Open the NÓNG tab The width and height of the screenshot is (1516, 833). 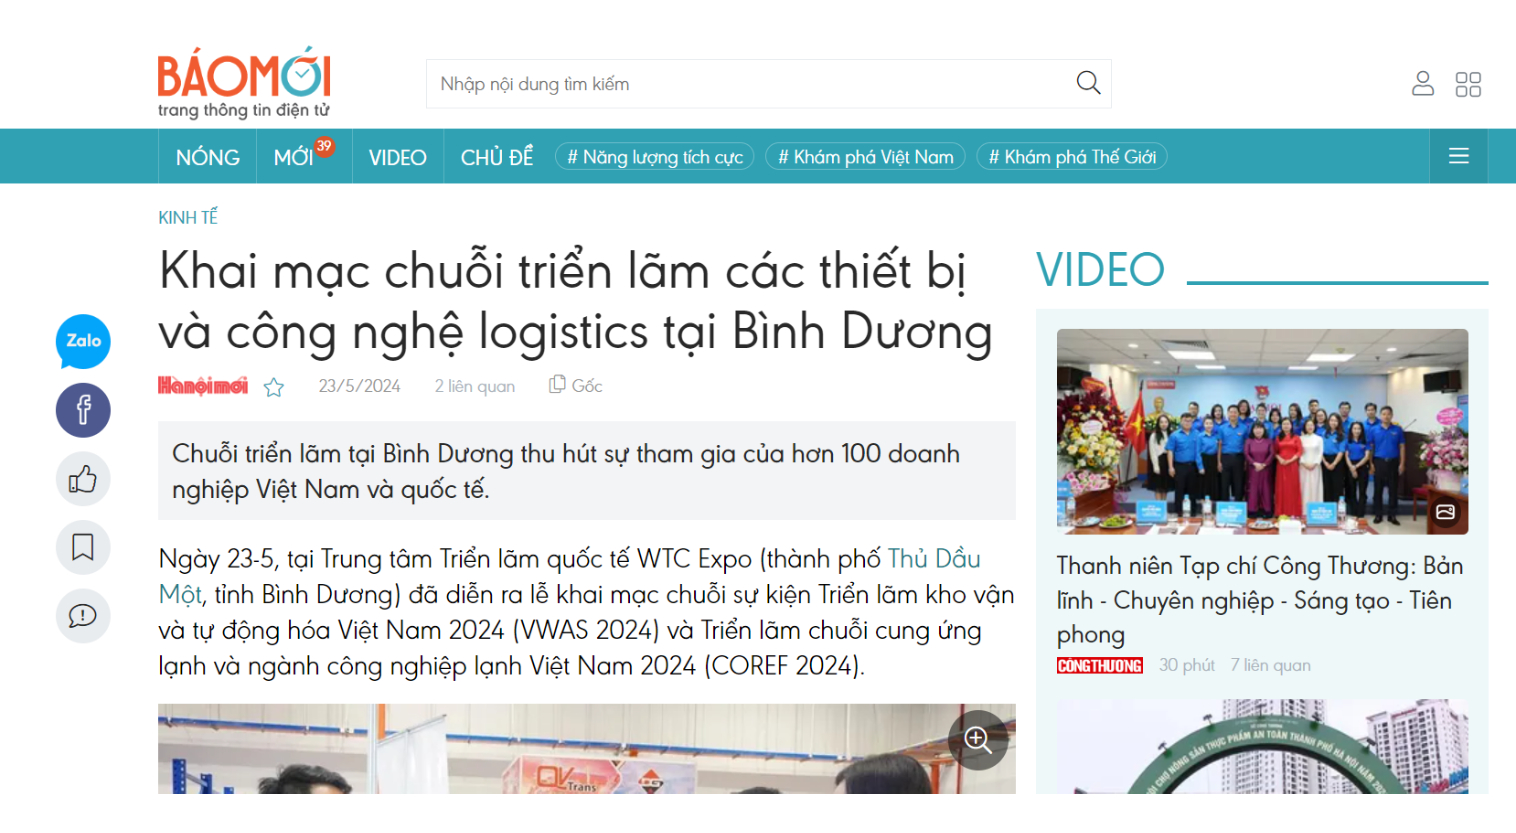click(208, 157)
